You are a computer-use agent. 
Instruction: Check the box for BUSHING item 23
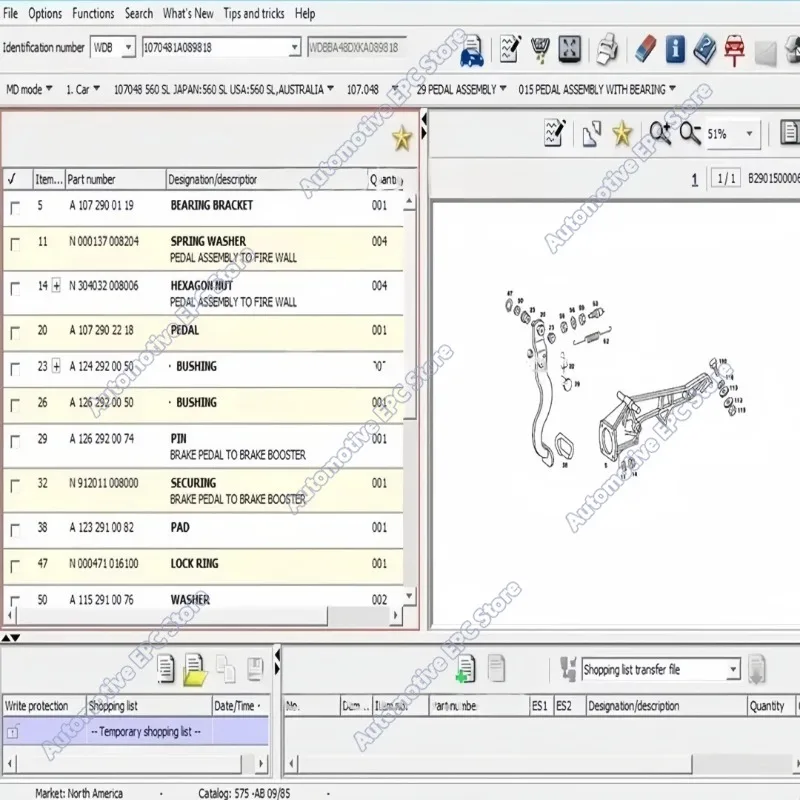click(x=15, y=369)
